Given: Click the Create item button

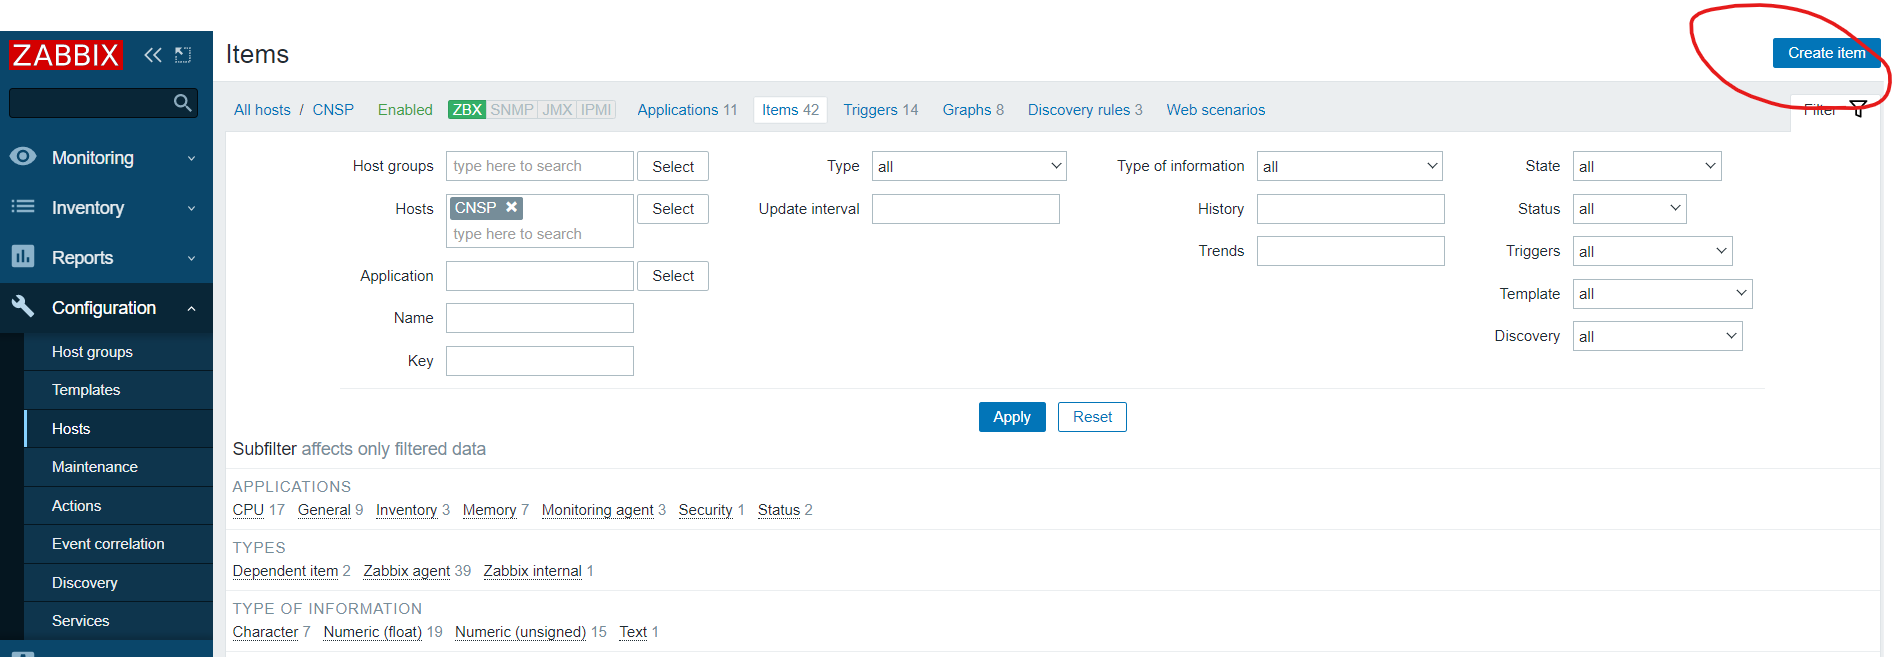Looking at the screenshot, I should point(1826,53).
